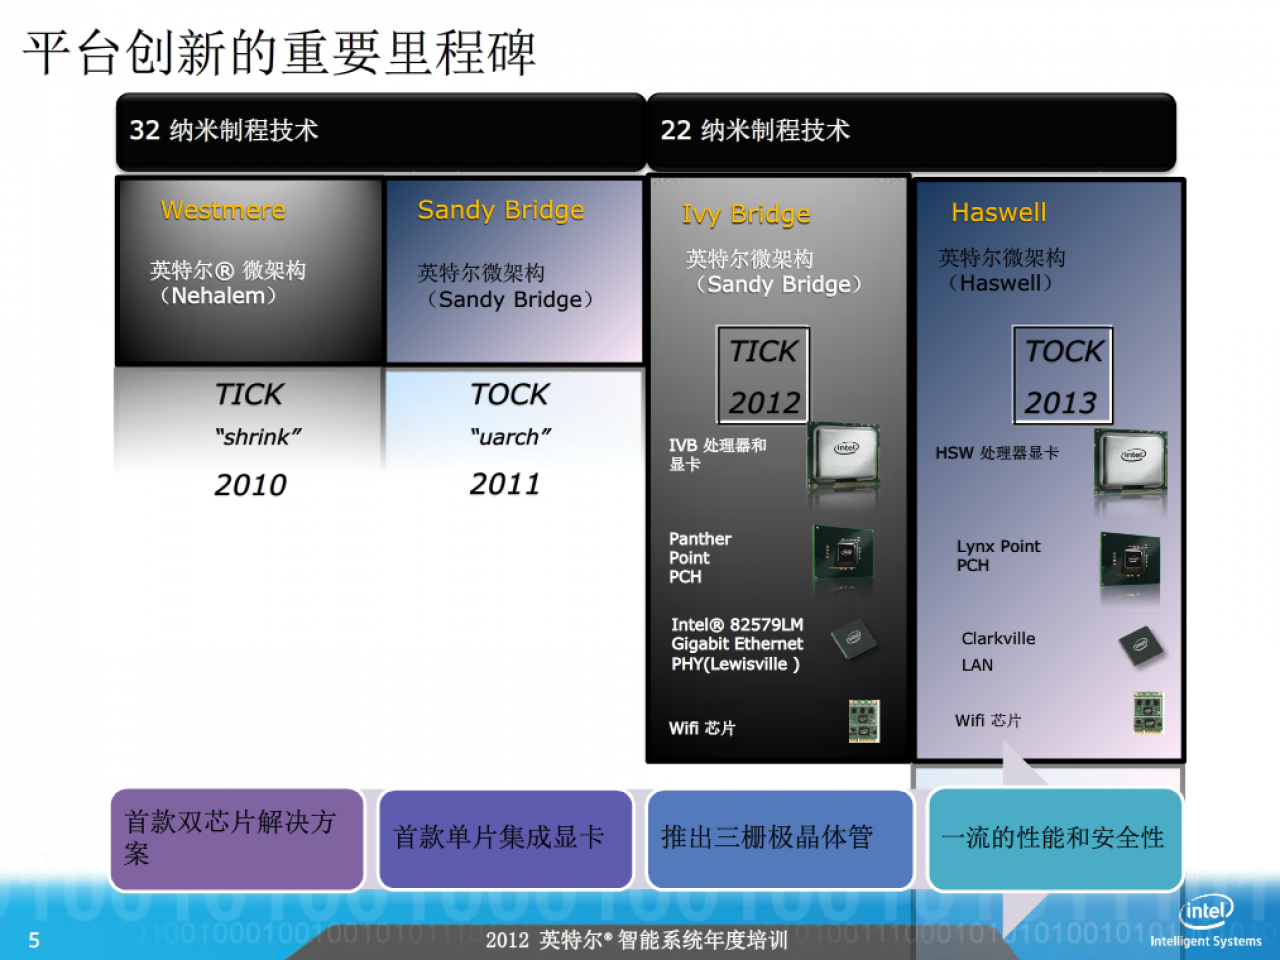
Task: Select the Westmere heading
Action: [x=223, y=210]
